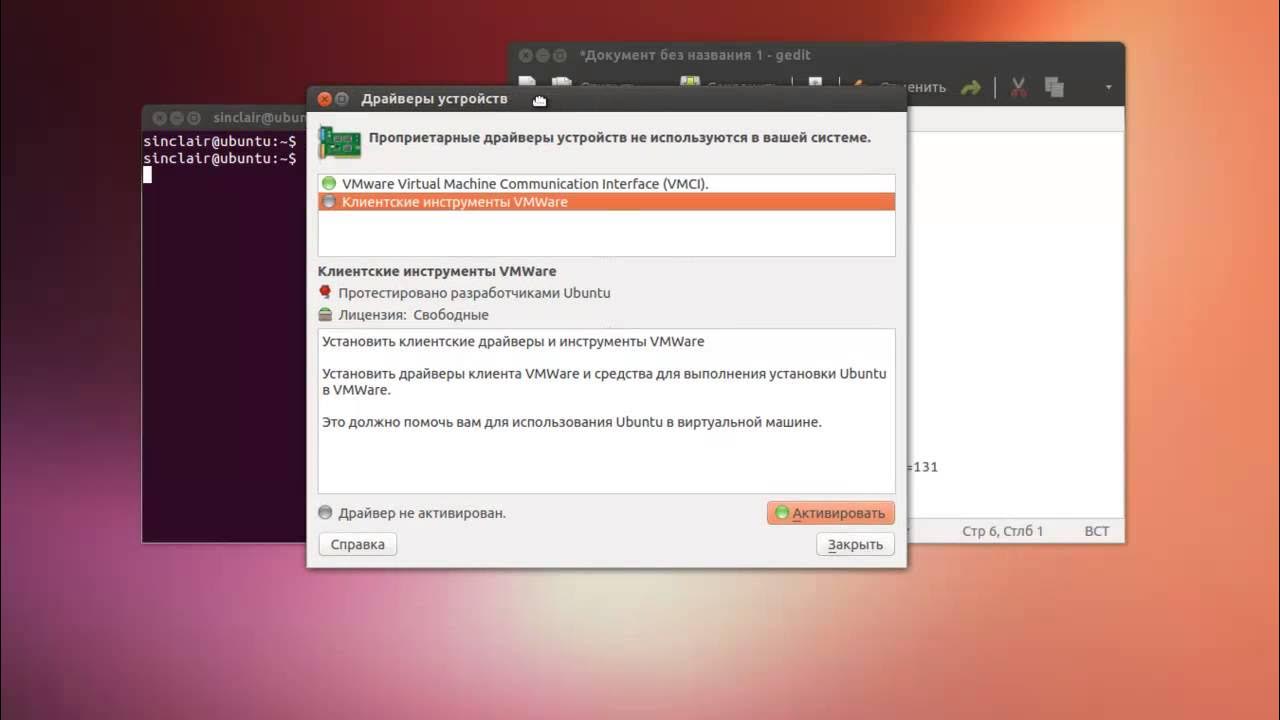Click the Проприетарные драйверы header message

[620, 137]
